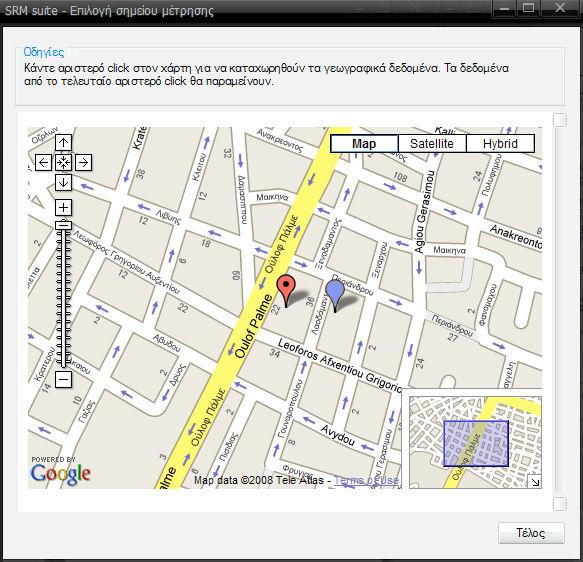Switch to Map view
Viewport: 583px width, 562px height.
coord(364,143)
